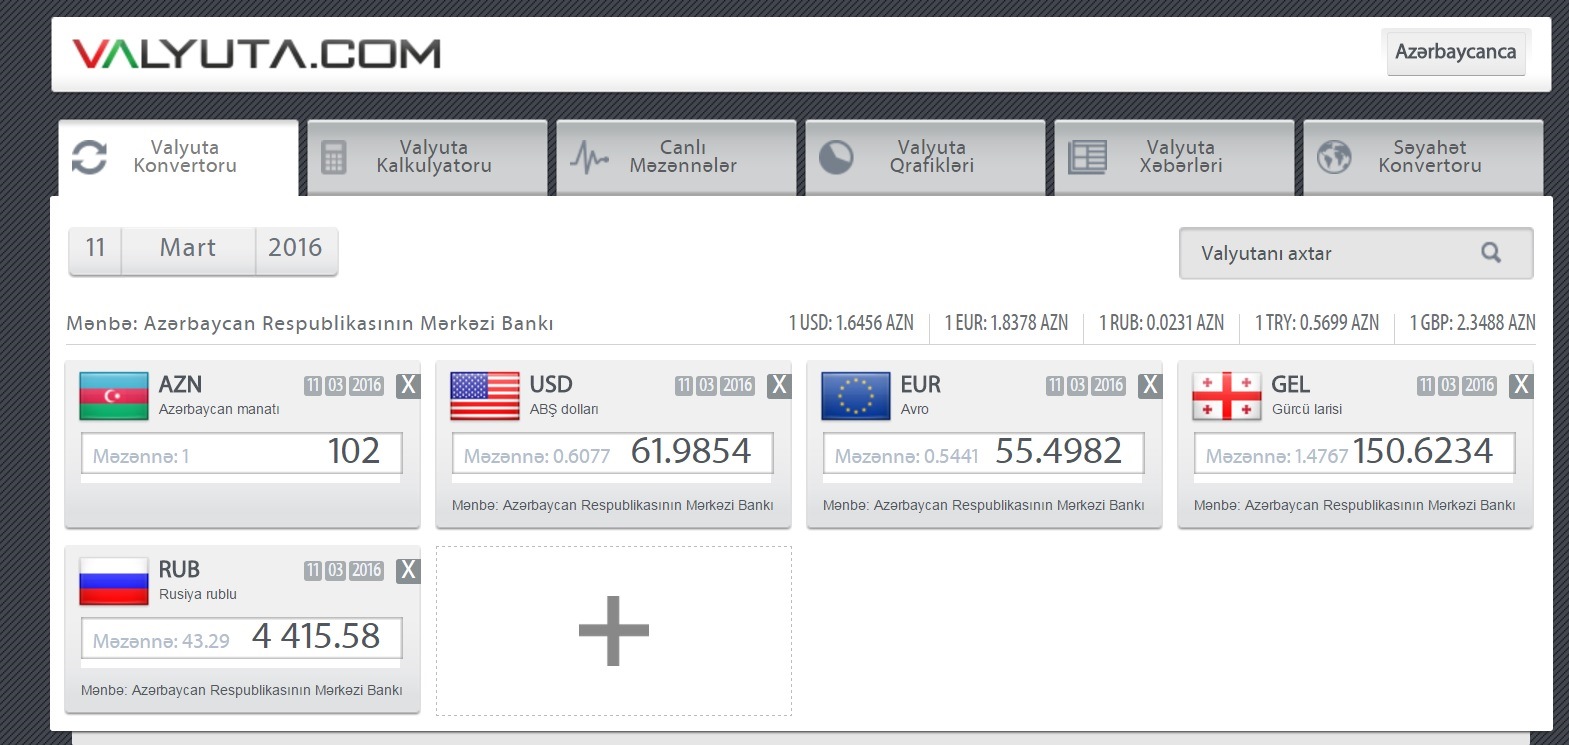Click the source note under the GEL card
The width and height of the screenshot is (1569, 745).
(x=1355, y=505)
